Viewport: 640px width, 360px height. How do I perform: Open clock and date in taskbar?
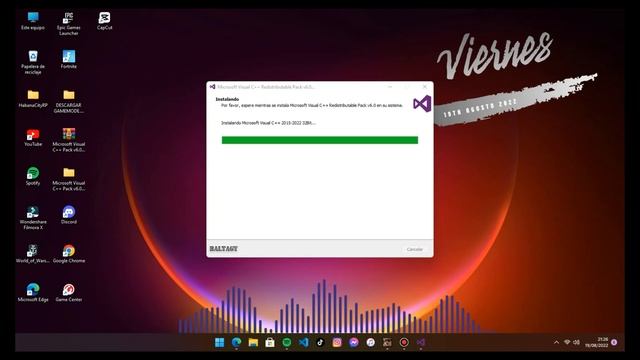(x=596, y=342)
